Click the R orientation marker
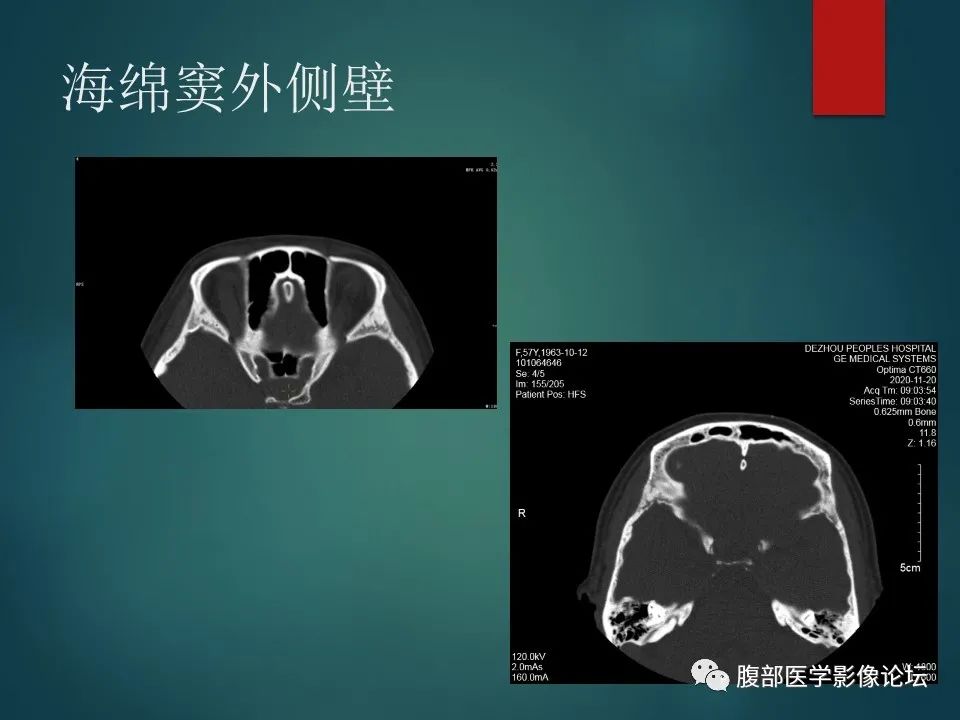The height and width of the screenshot is (720, 960). (x=522, y=513)
